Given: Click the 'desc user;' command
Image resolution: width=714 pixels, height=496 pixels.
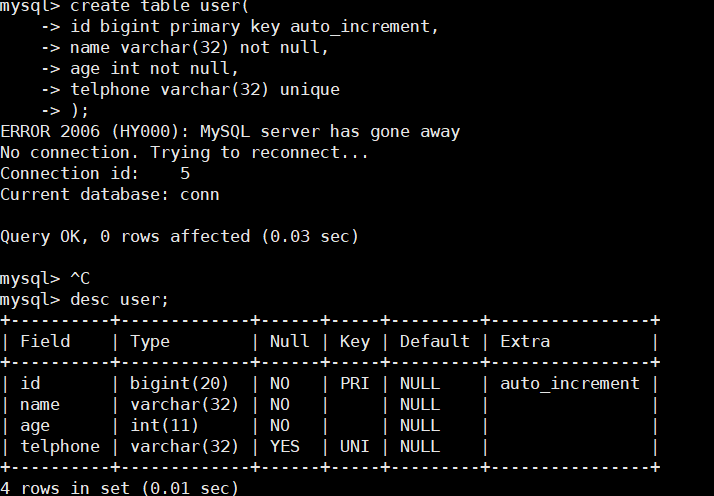Looking at the screenshot, I should pos(119,300).
